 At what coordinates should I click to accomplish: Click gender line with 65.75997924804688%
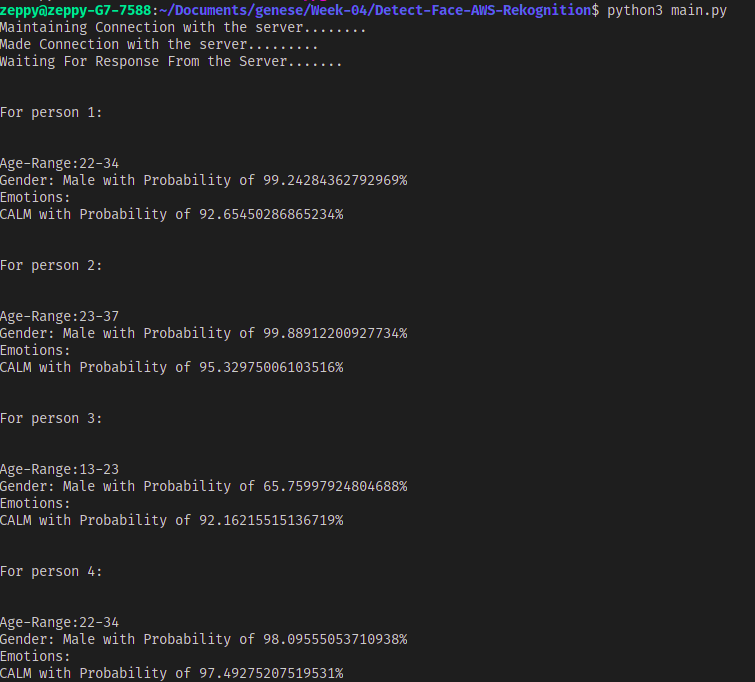coord(204,486)
